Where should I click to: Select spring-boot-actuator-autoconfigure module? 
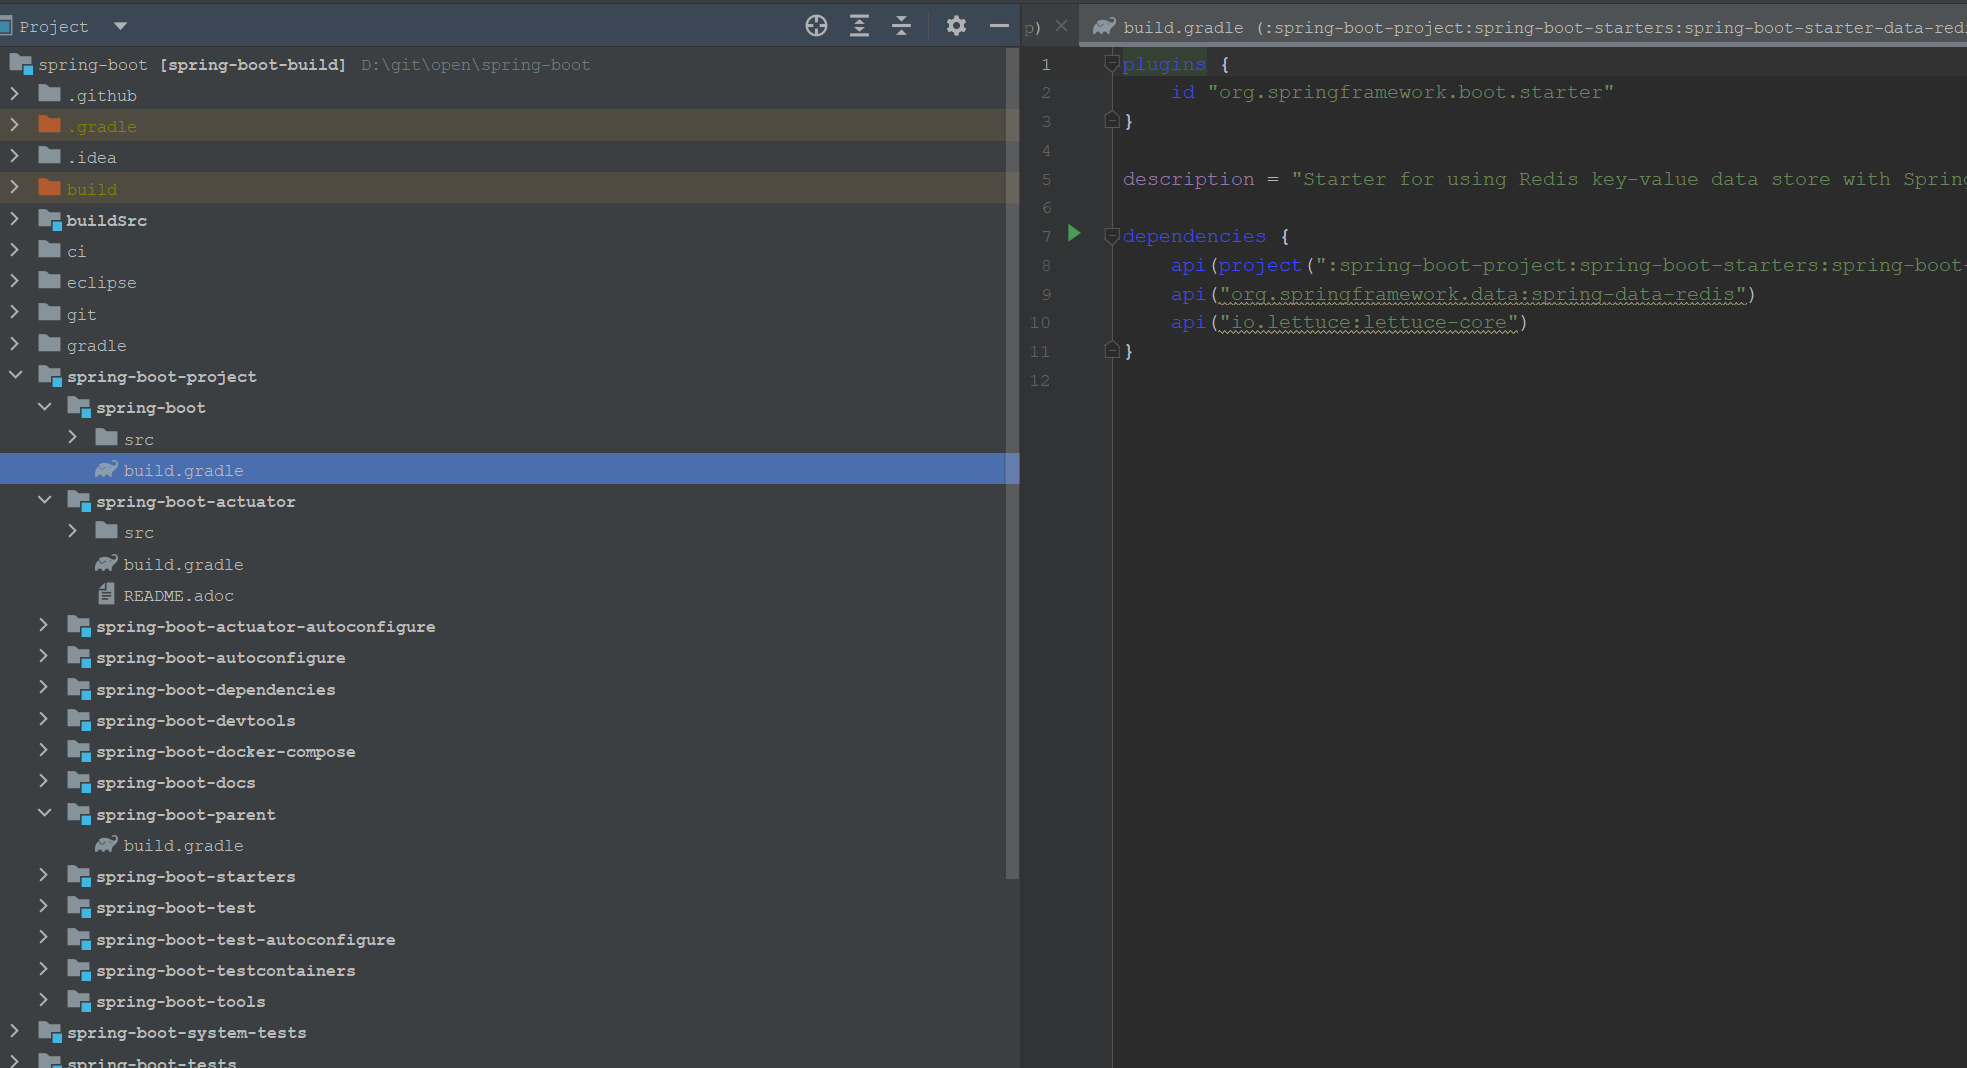pyautogui.click(x=265, y=626)
